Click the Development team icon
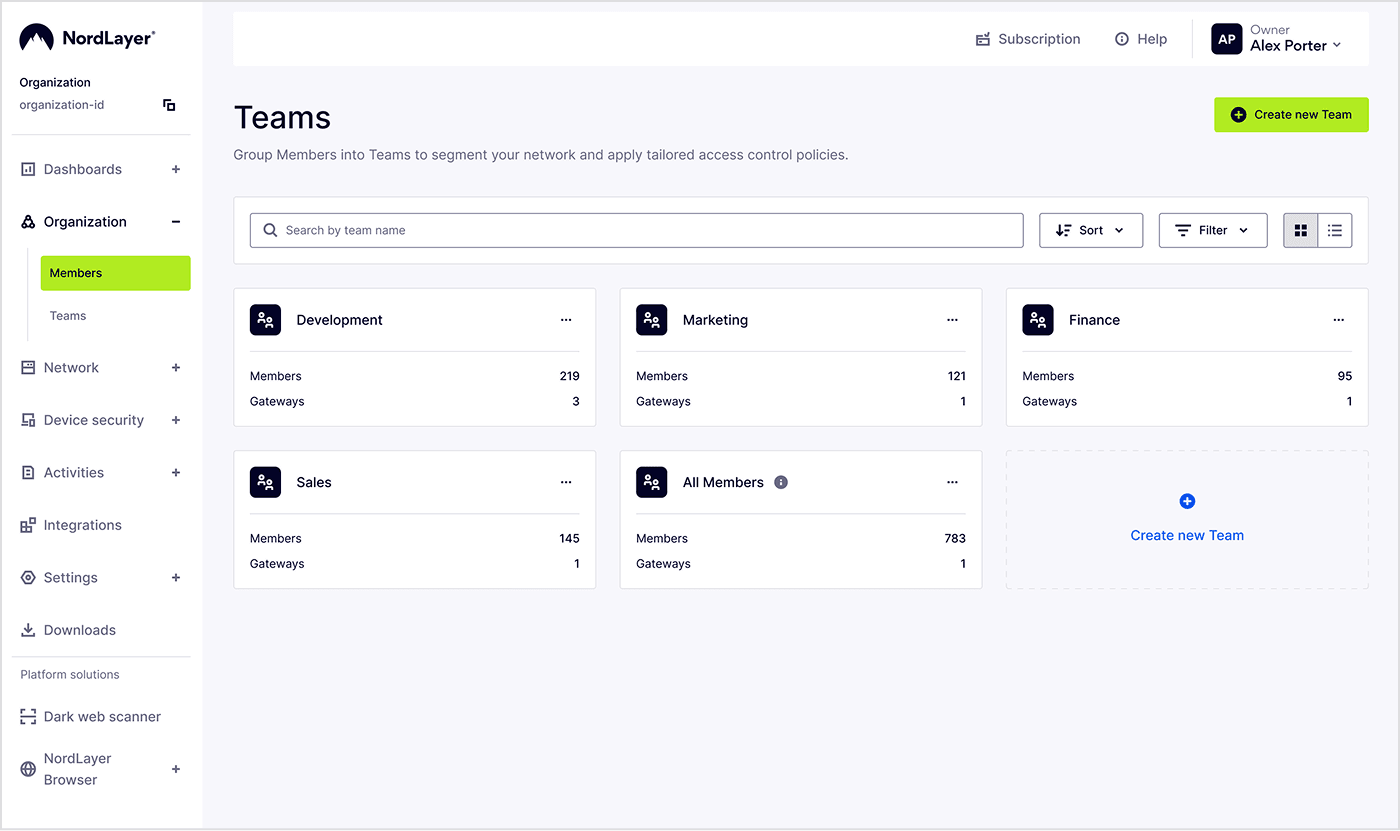This screenshot has width=1400, height=831. [x=265, y=320]
